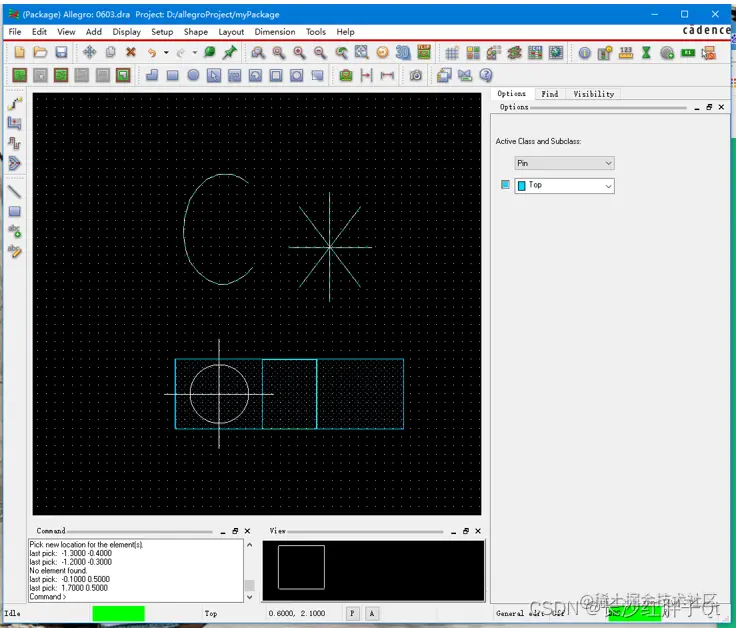Click the green R1 label icon
The width and height of the screenshot is (736, 628).
(x=688, y=53)
